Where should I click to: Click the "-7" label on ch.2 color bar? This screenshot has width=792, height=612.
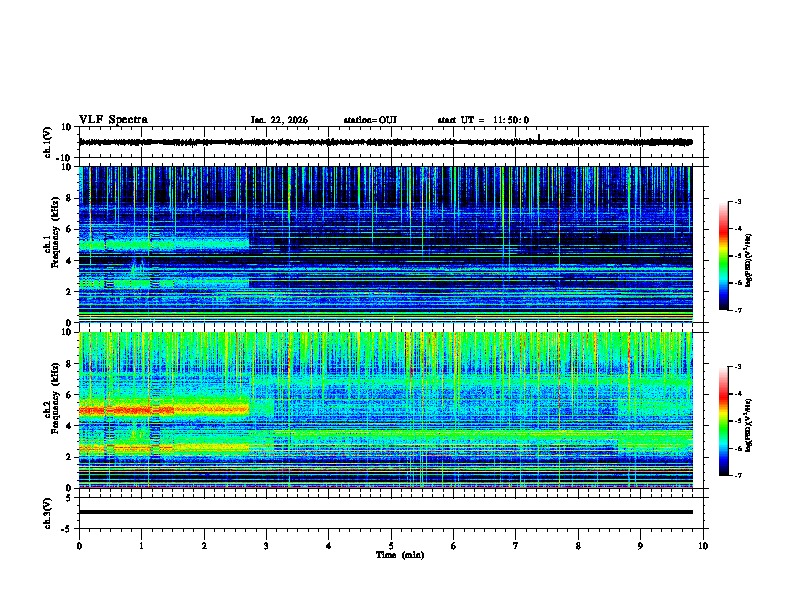pyautogui.click(x=737, y=475)
